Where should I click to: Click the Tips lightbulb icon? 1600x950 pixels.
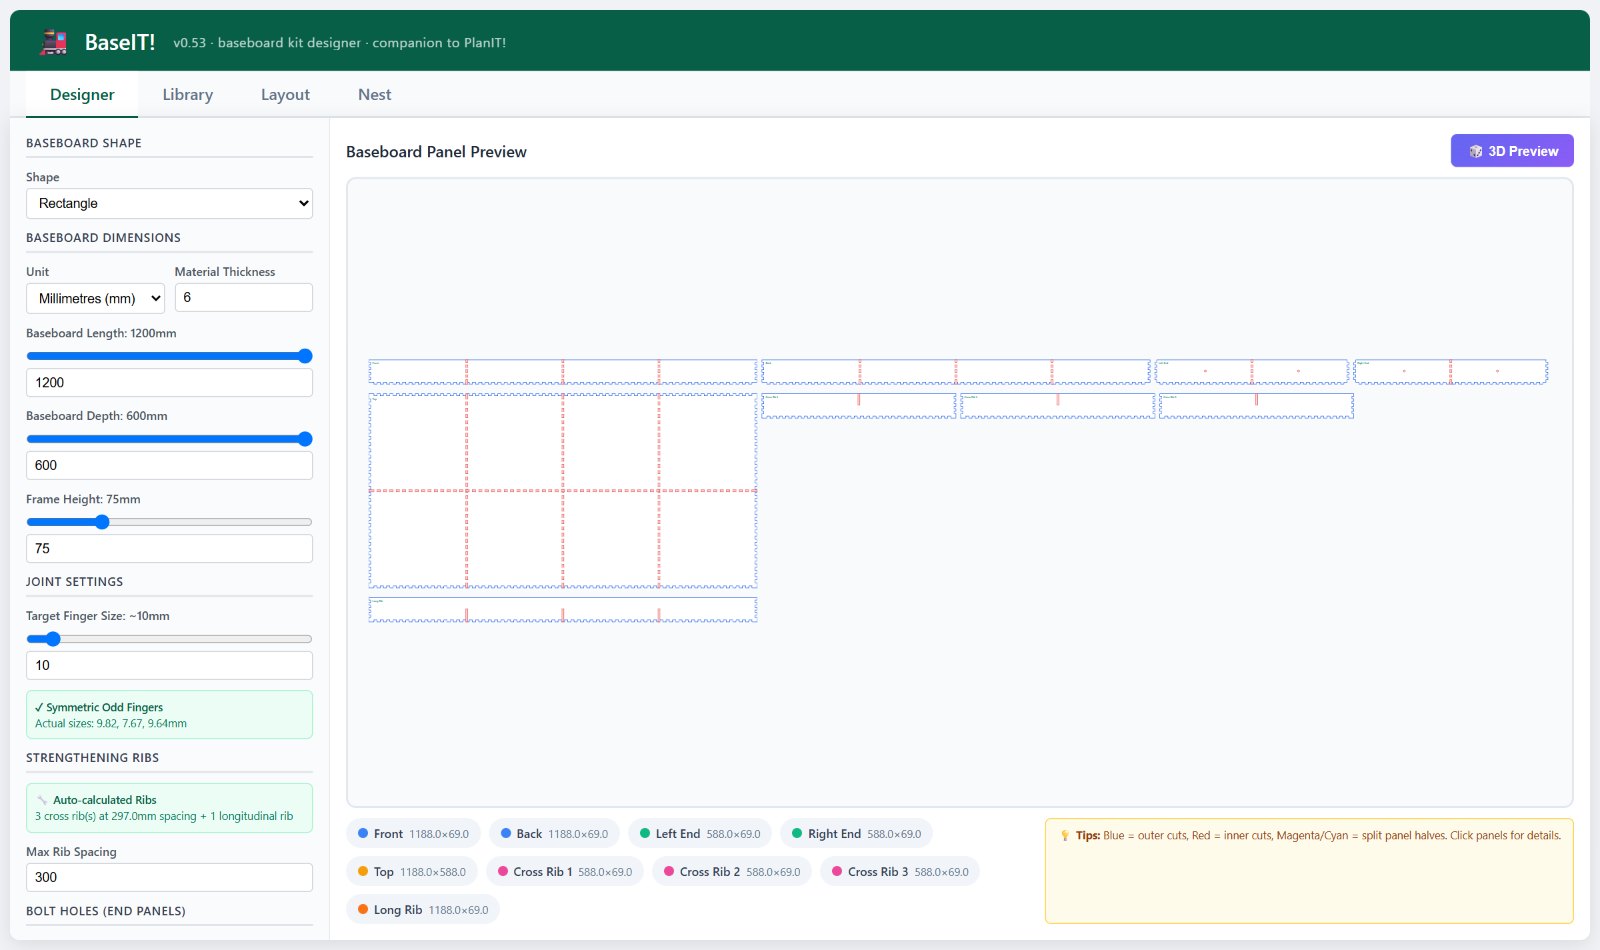1064,836
